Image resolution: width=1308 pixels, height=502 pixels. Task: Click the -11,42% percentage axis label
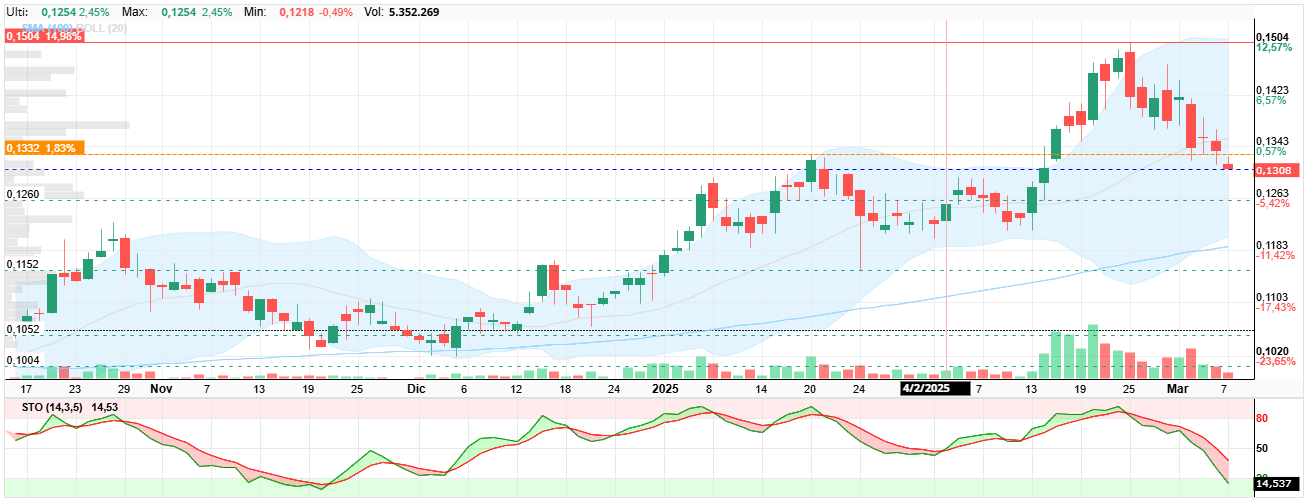[x=1275, y=256]
